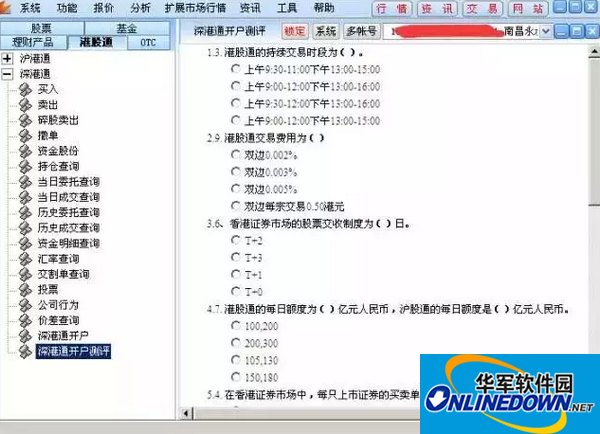The height and width of the screenshot is (434, 600).
Task: Choose 双边0.002% radio button
Action: tap(236, 155)
